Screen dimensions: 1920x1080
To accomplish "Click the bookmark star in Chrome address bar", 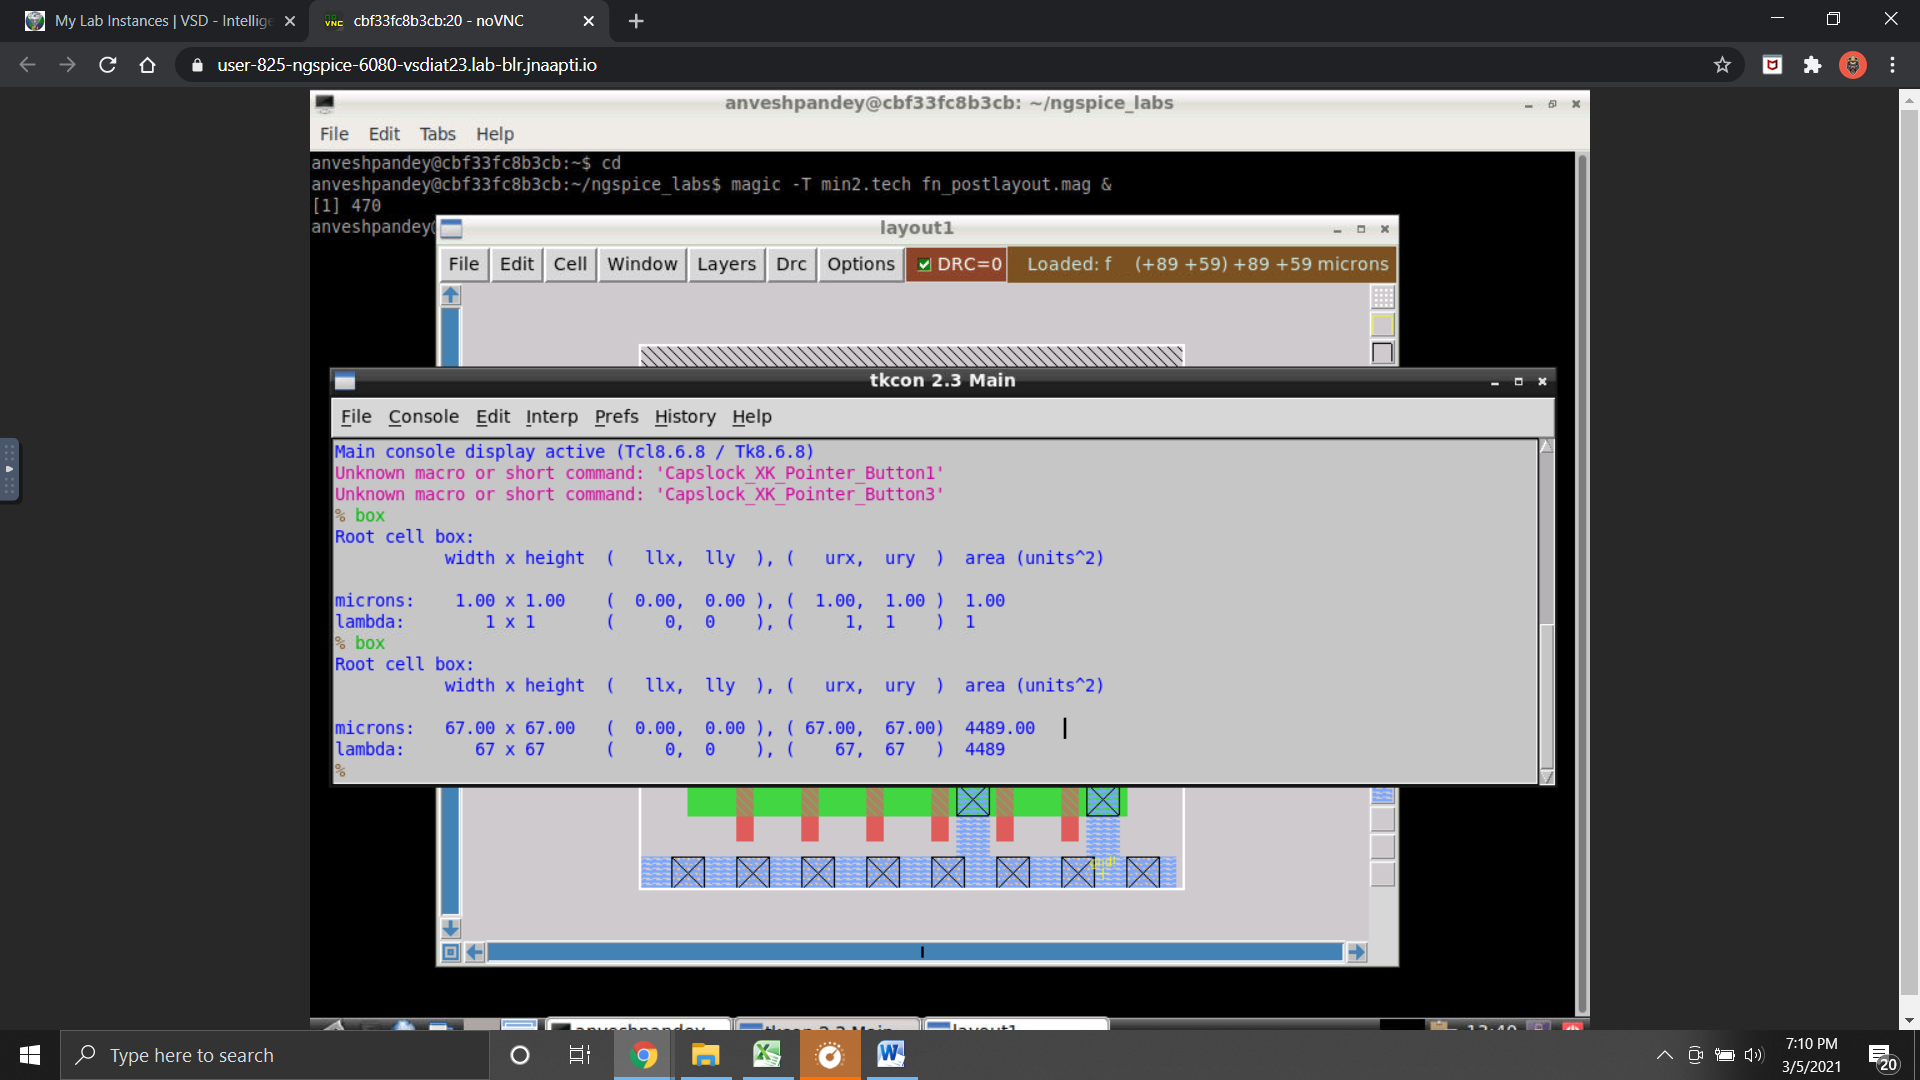I will [1722, 64].
